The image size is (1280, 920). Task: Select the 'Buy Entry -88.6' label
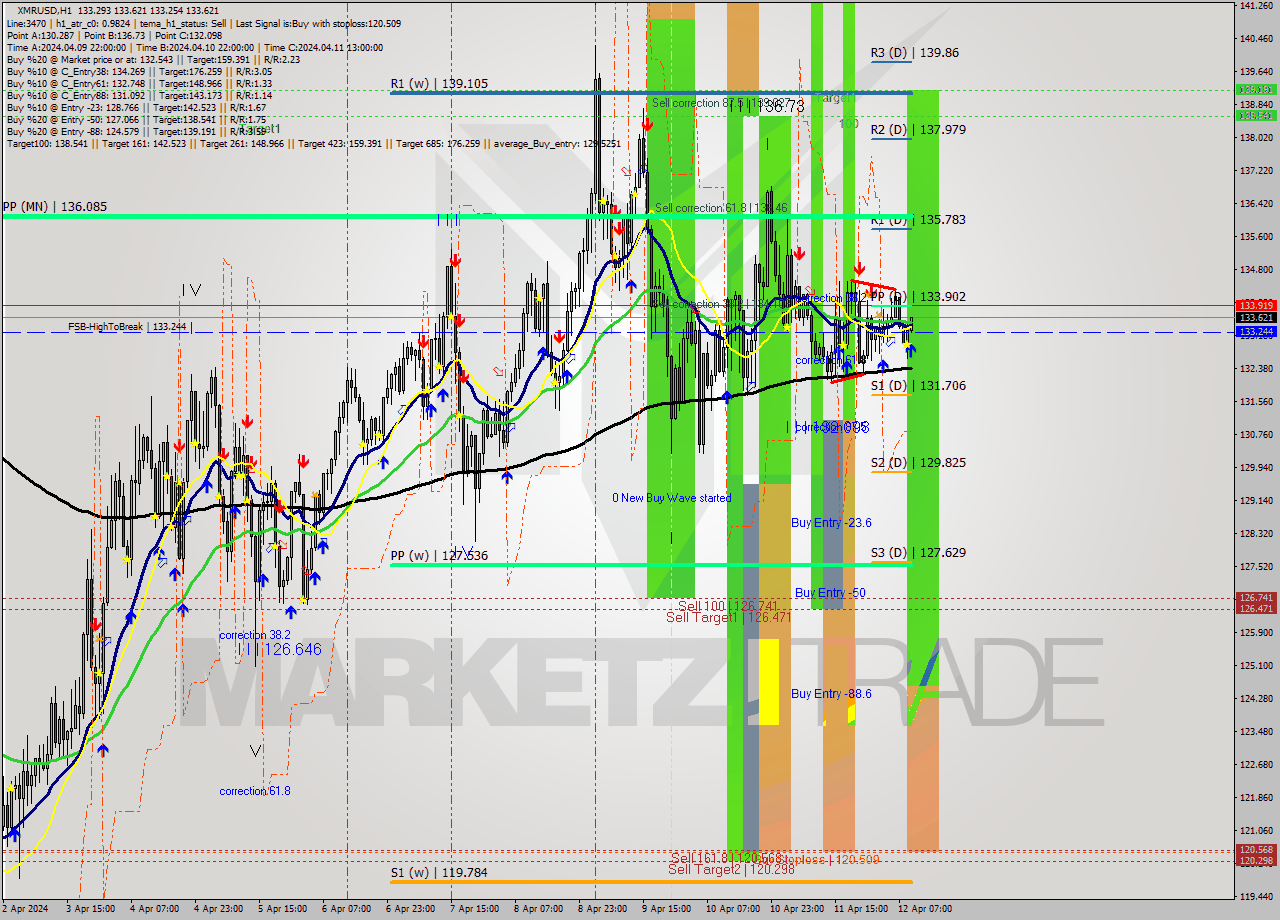[831, 694]
